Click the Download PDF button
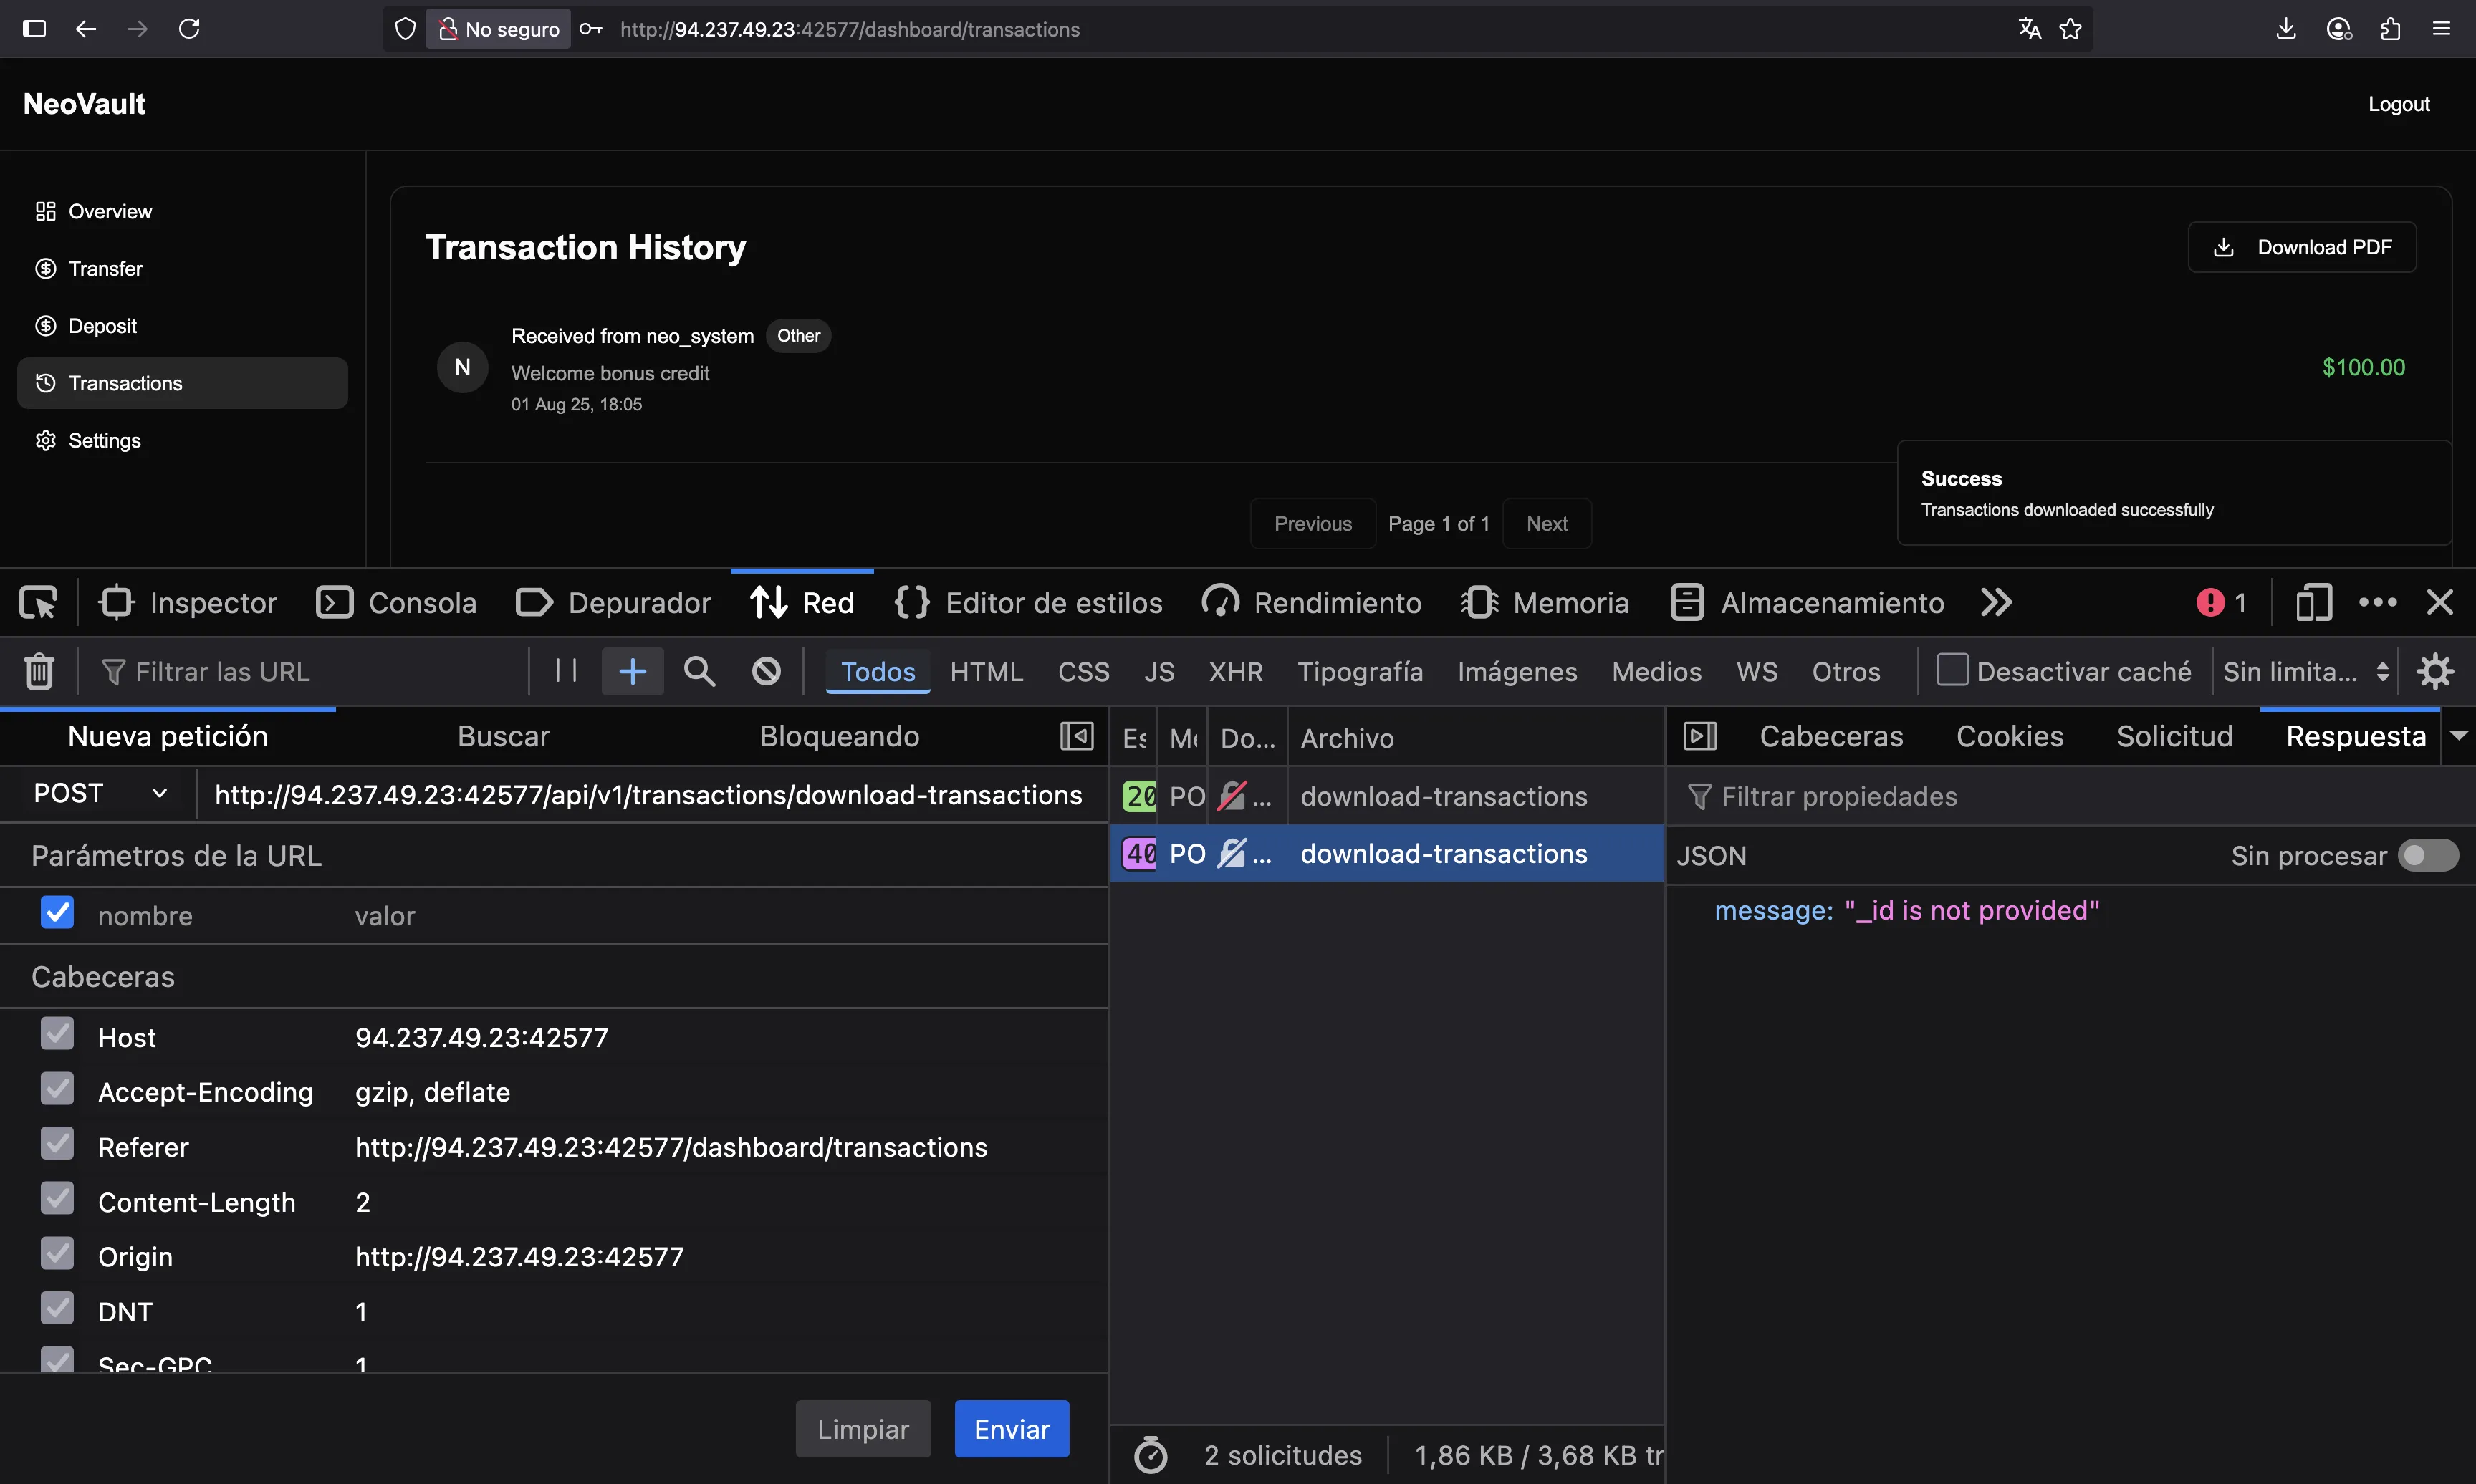Viewport: 2476px width, 1484px height. point(2302,247)
